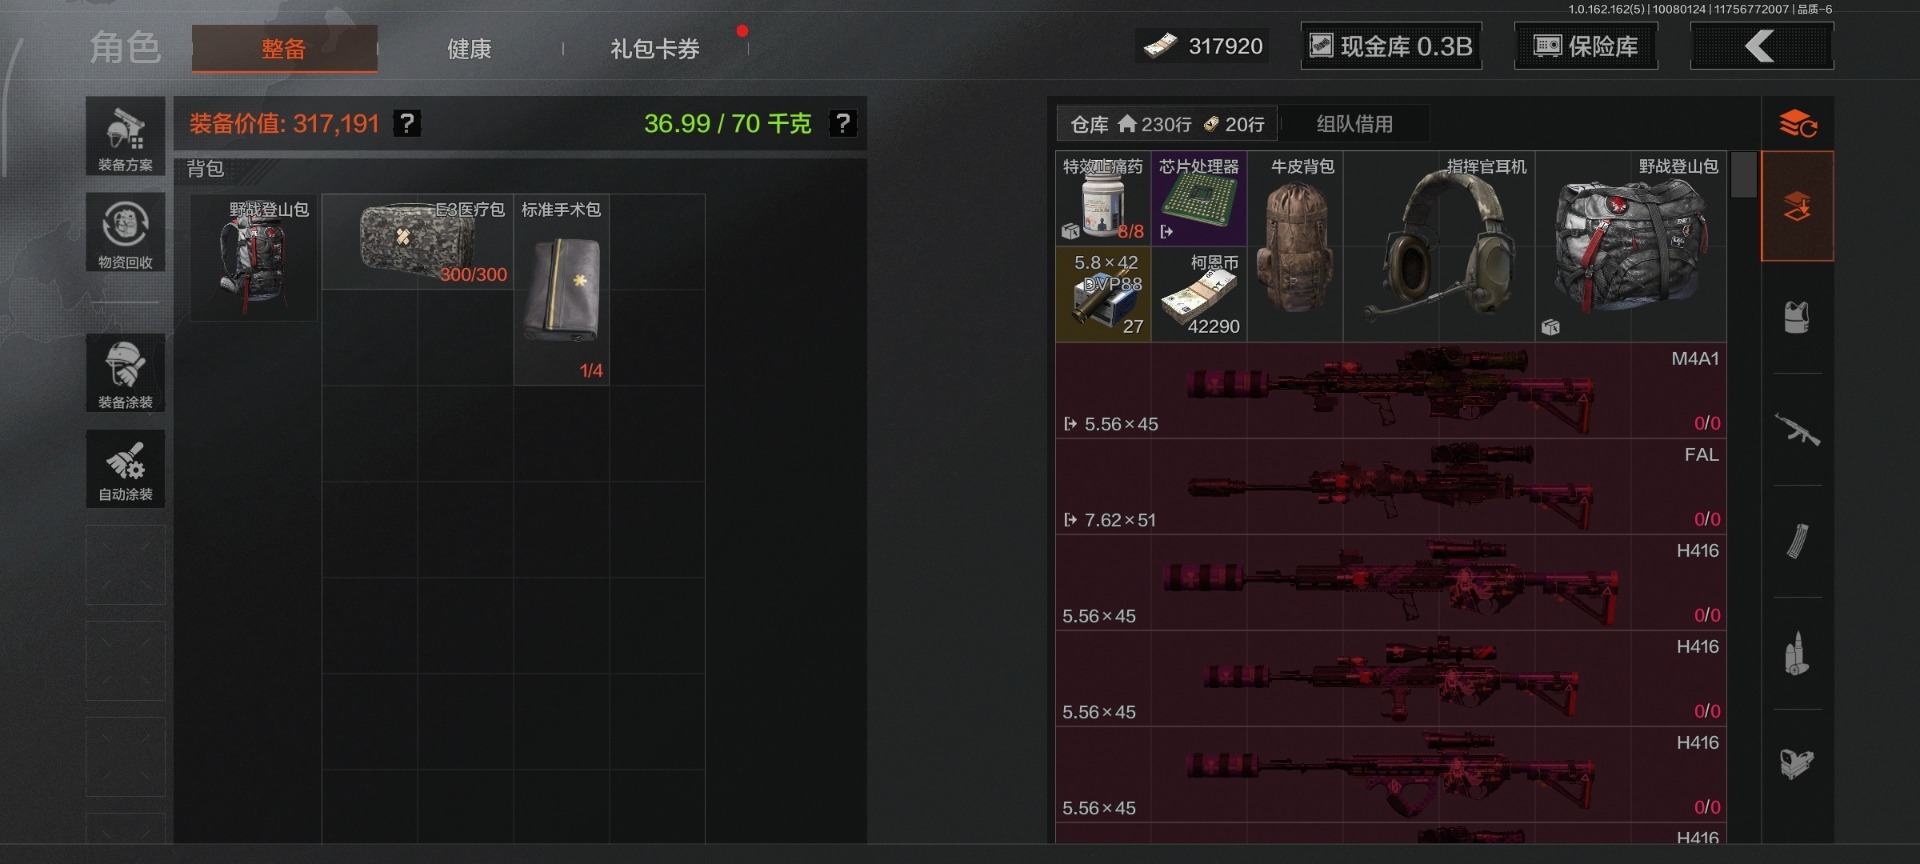The image size is (1920, 864).
Task: Open the 装备方案 loadout preset icon
Action: tap(125, 137)
